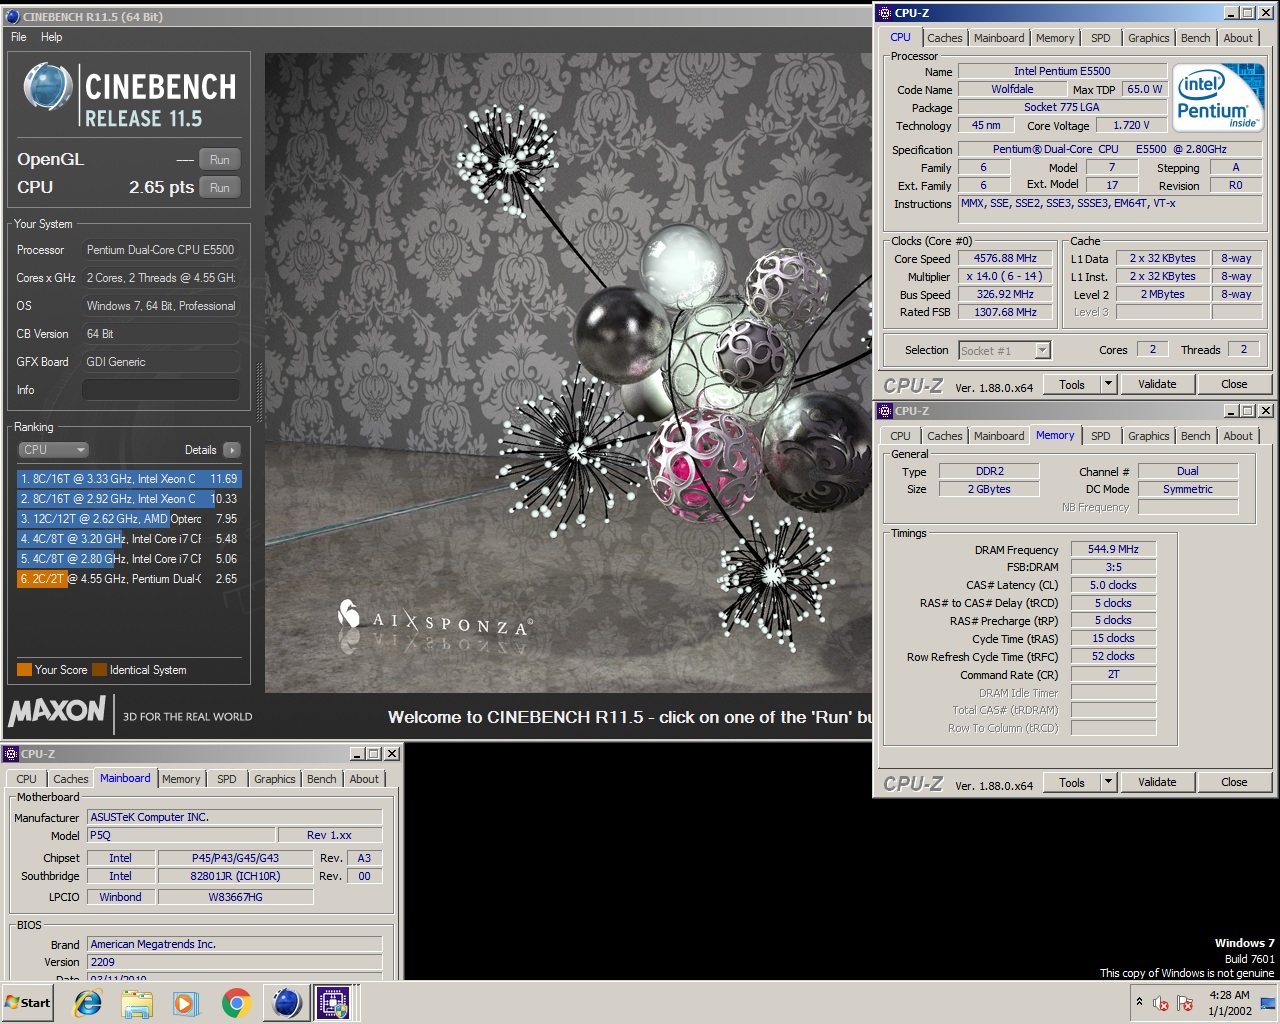Screen dimensions: 1280x1024
Task: Open Graphics tab in top CPU-Z window
Action: [x=1148, y=38]
